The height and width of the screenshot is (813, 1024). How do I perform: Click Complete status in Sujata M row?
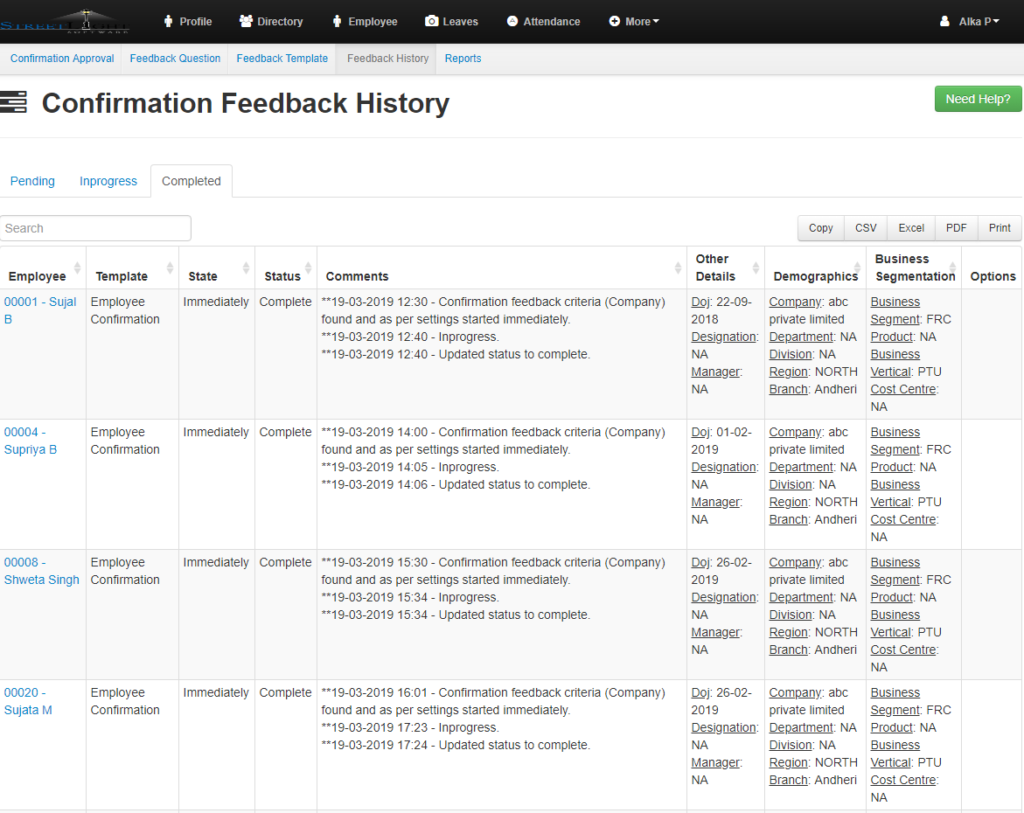285,692
